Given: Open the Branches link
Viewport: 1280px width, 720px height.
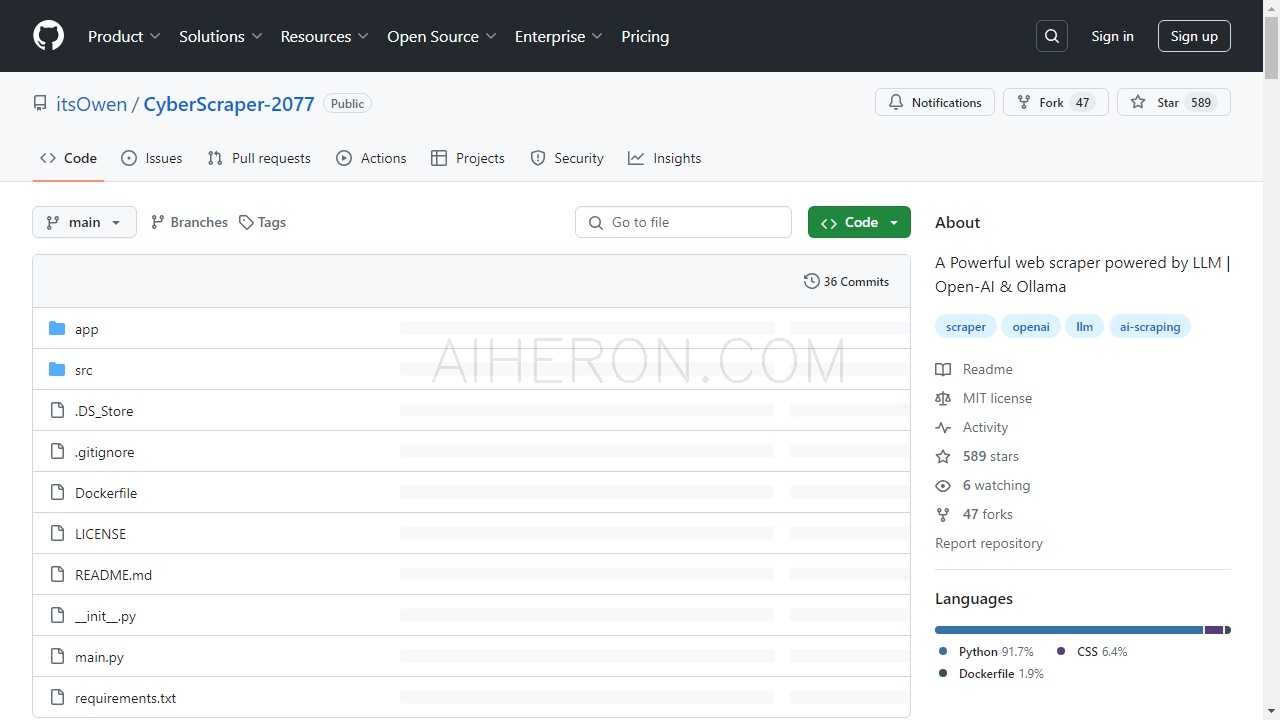Looking at the screenshot, I should coord(189,222).
